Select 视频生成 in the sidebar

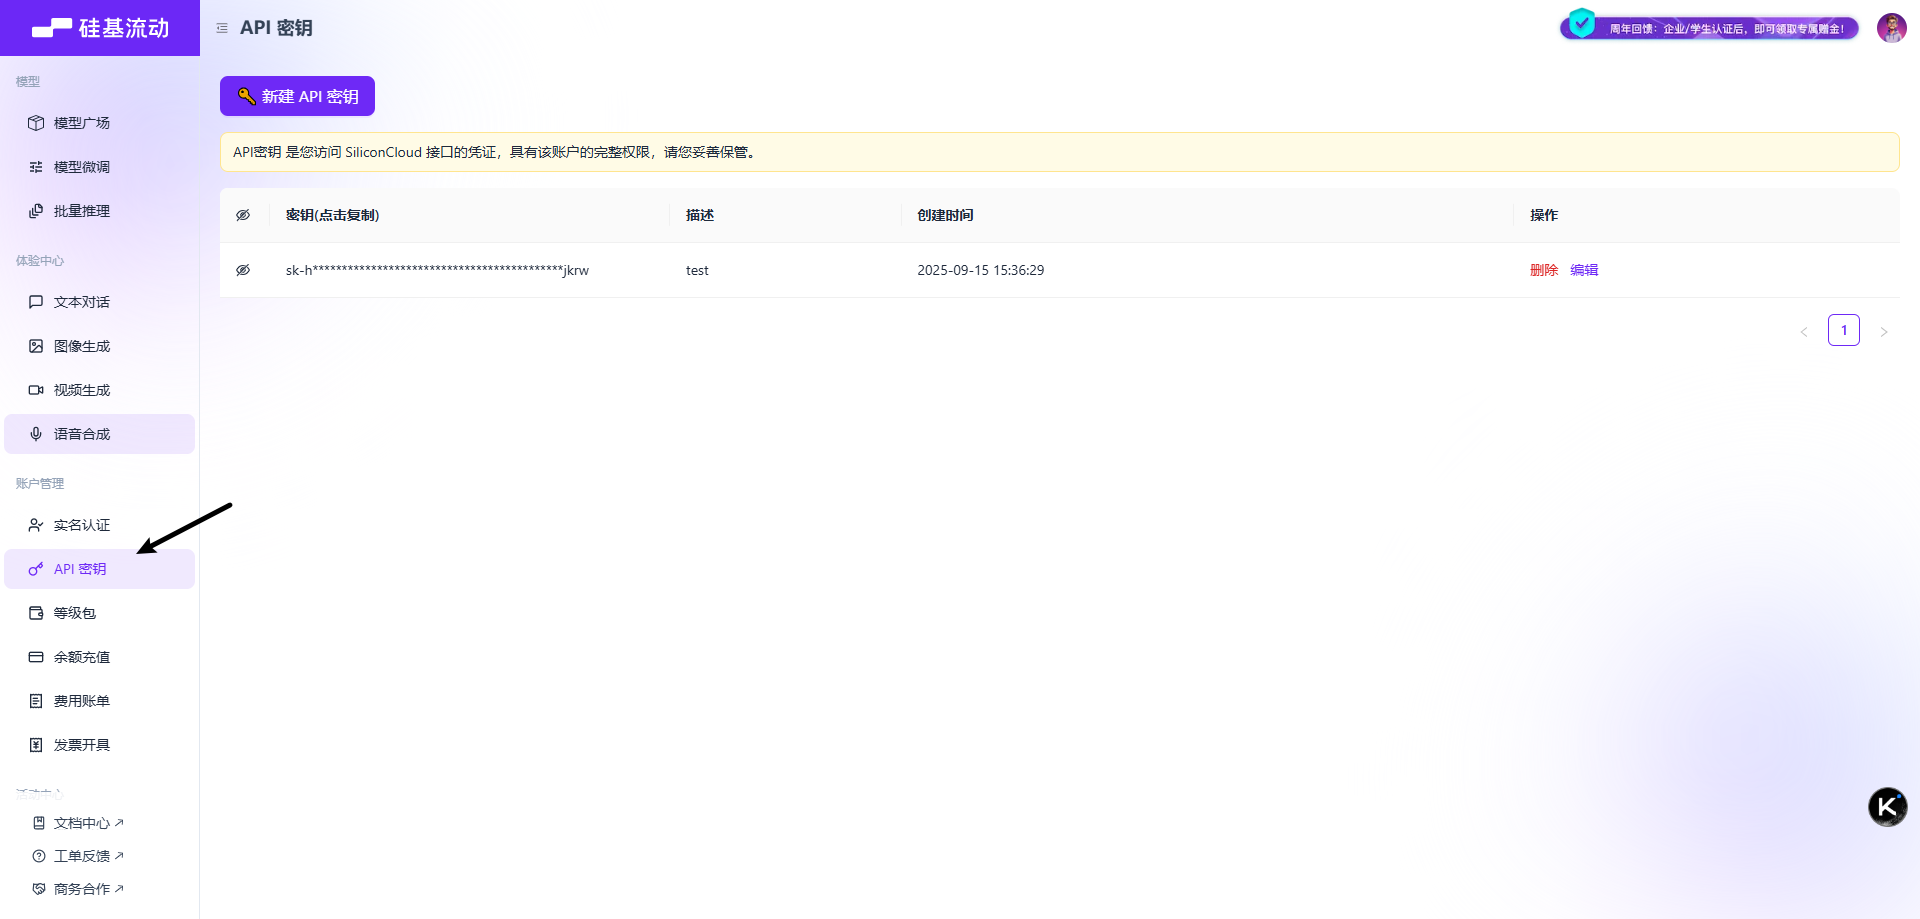[82, 390]
